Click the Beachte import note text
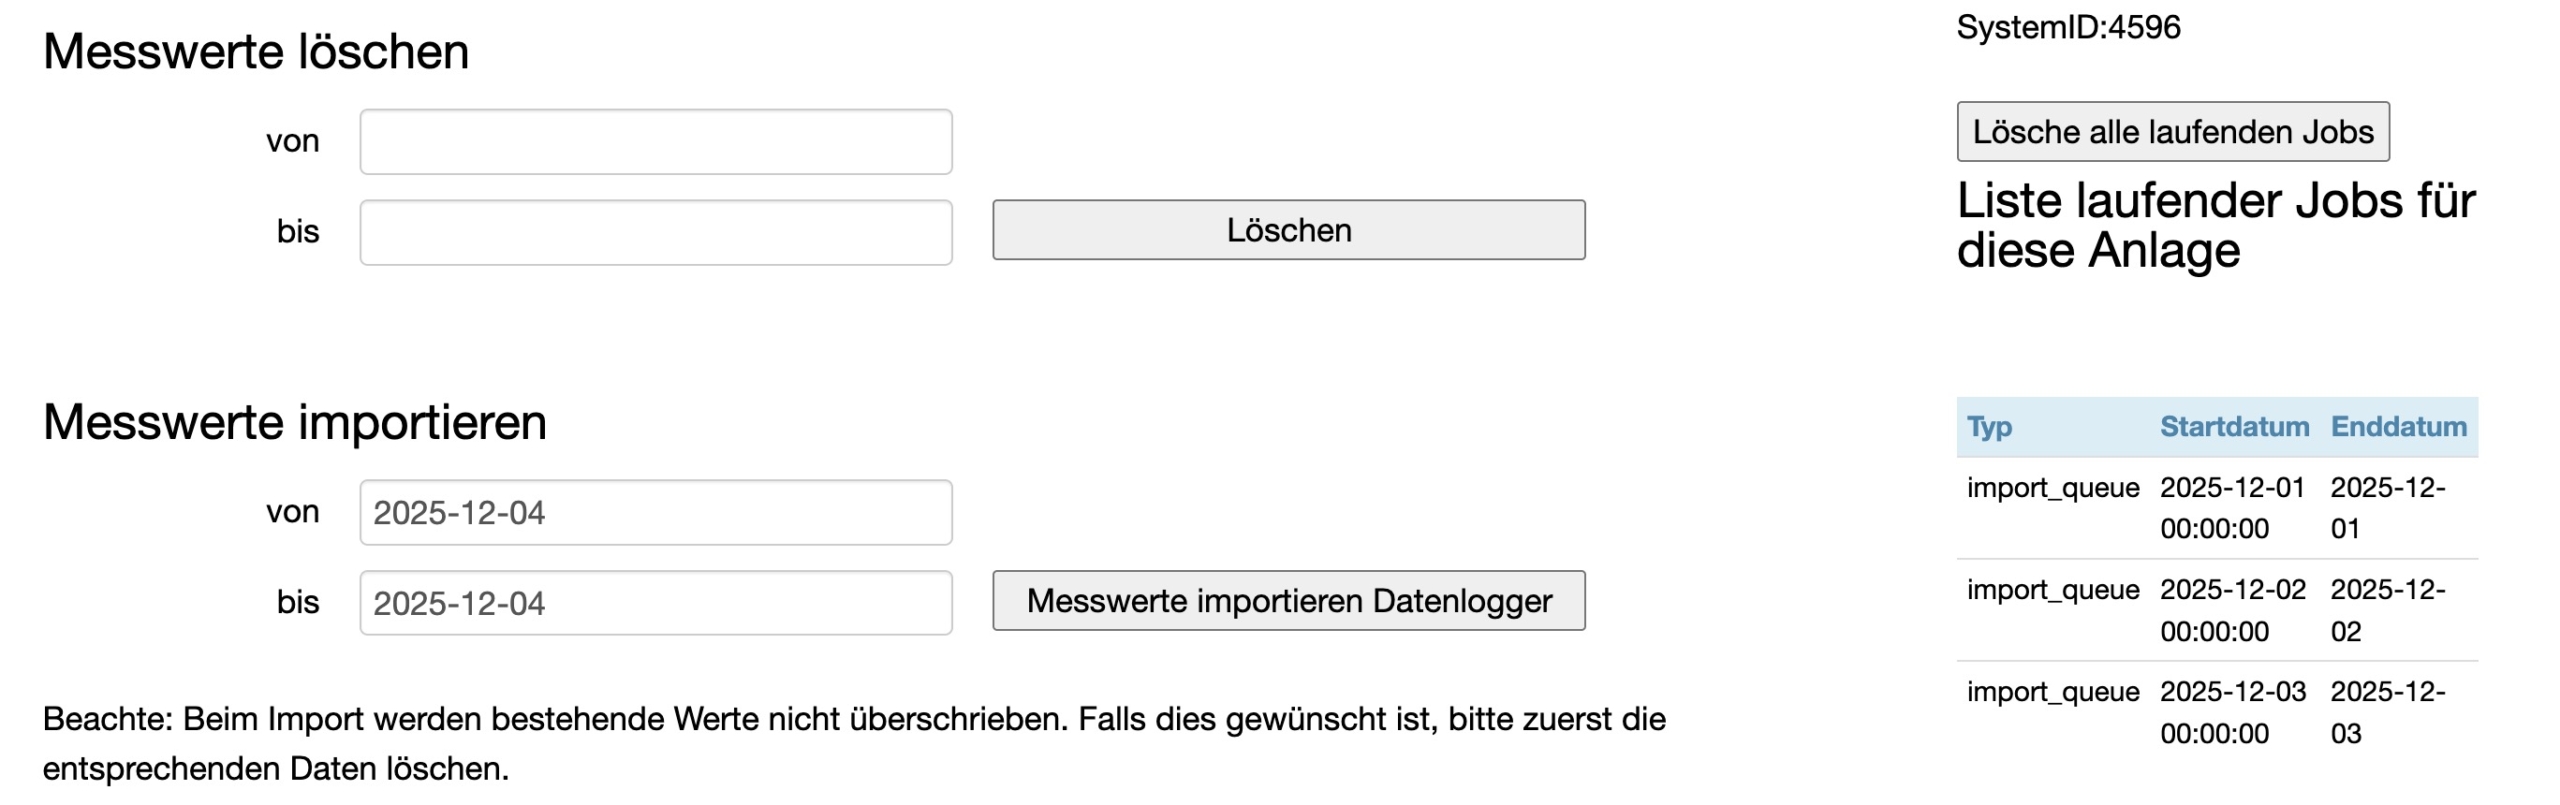This screenshot has width=2560, height=805. [853, 743]
